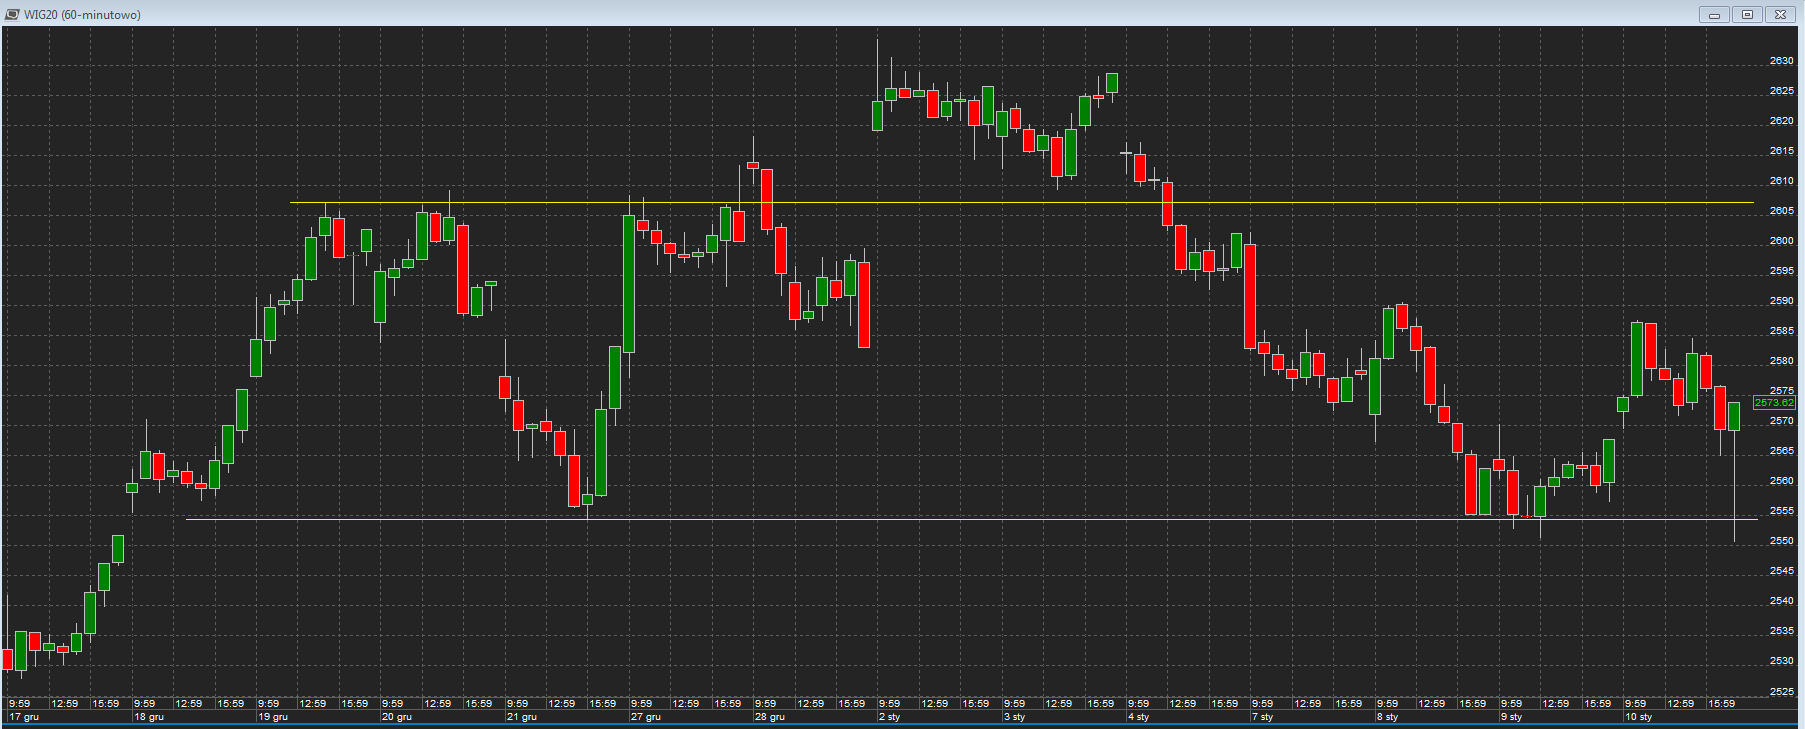Click the "2 sty" date label
The height and width of the screenshot is (729, 1805).
click(x=890, y=717)
